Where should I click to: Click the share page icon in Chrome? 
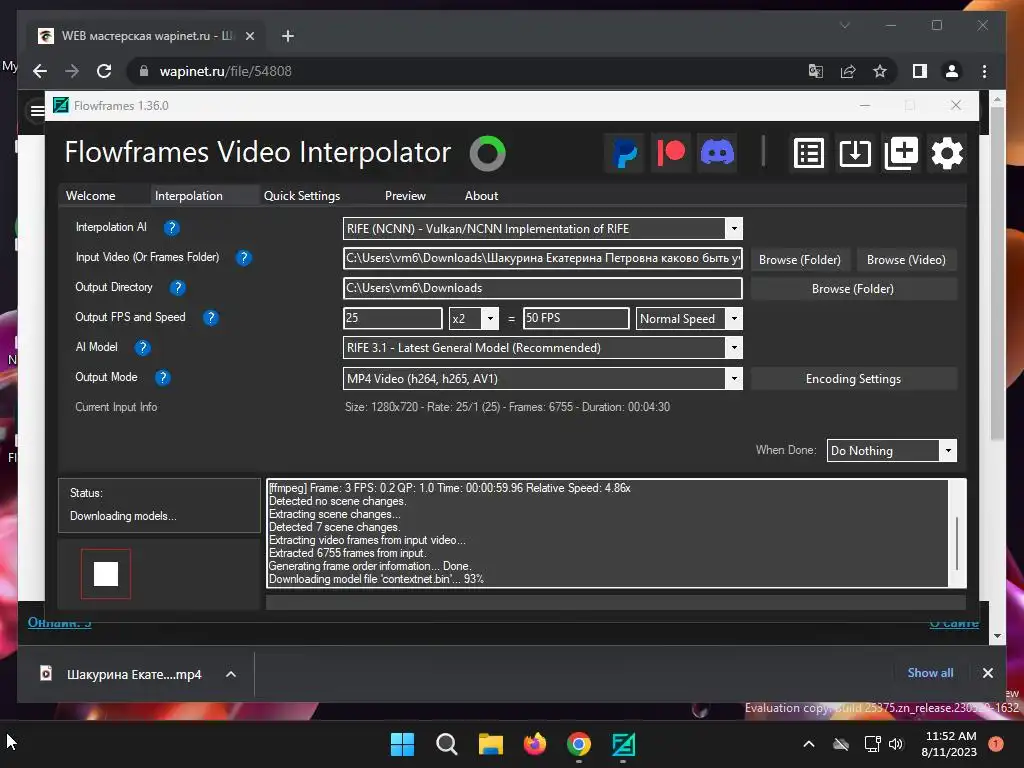click(848, 71)
